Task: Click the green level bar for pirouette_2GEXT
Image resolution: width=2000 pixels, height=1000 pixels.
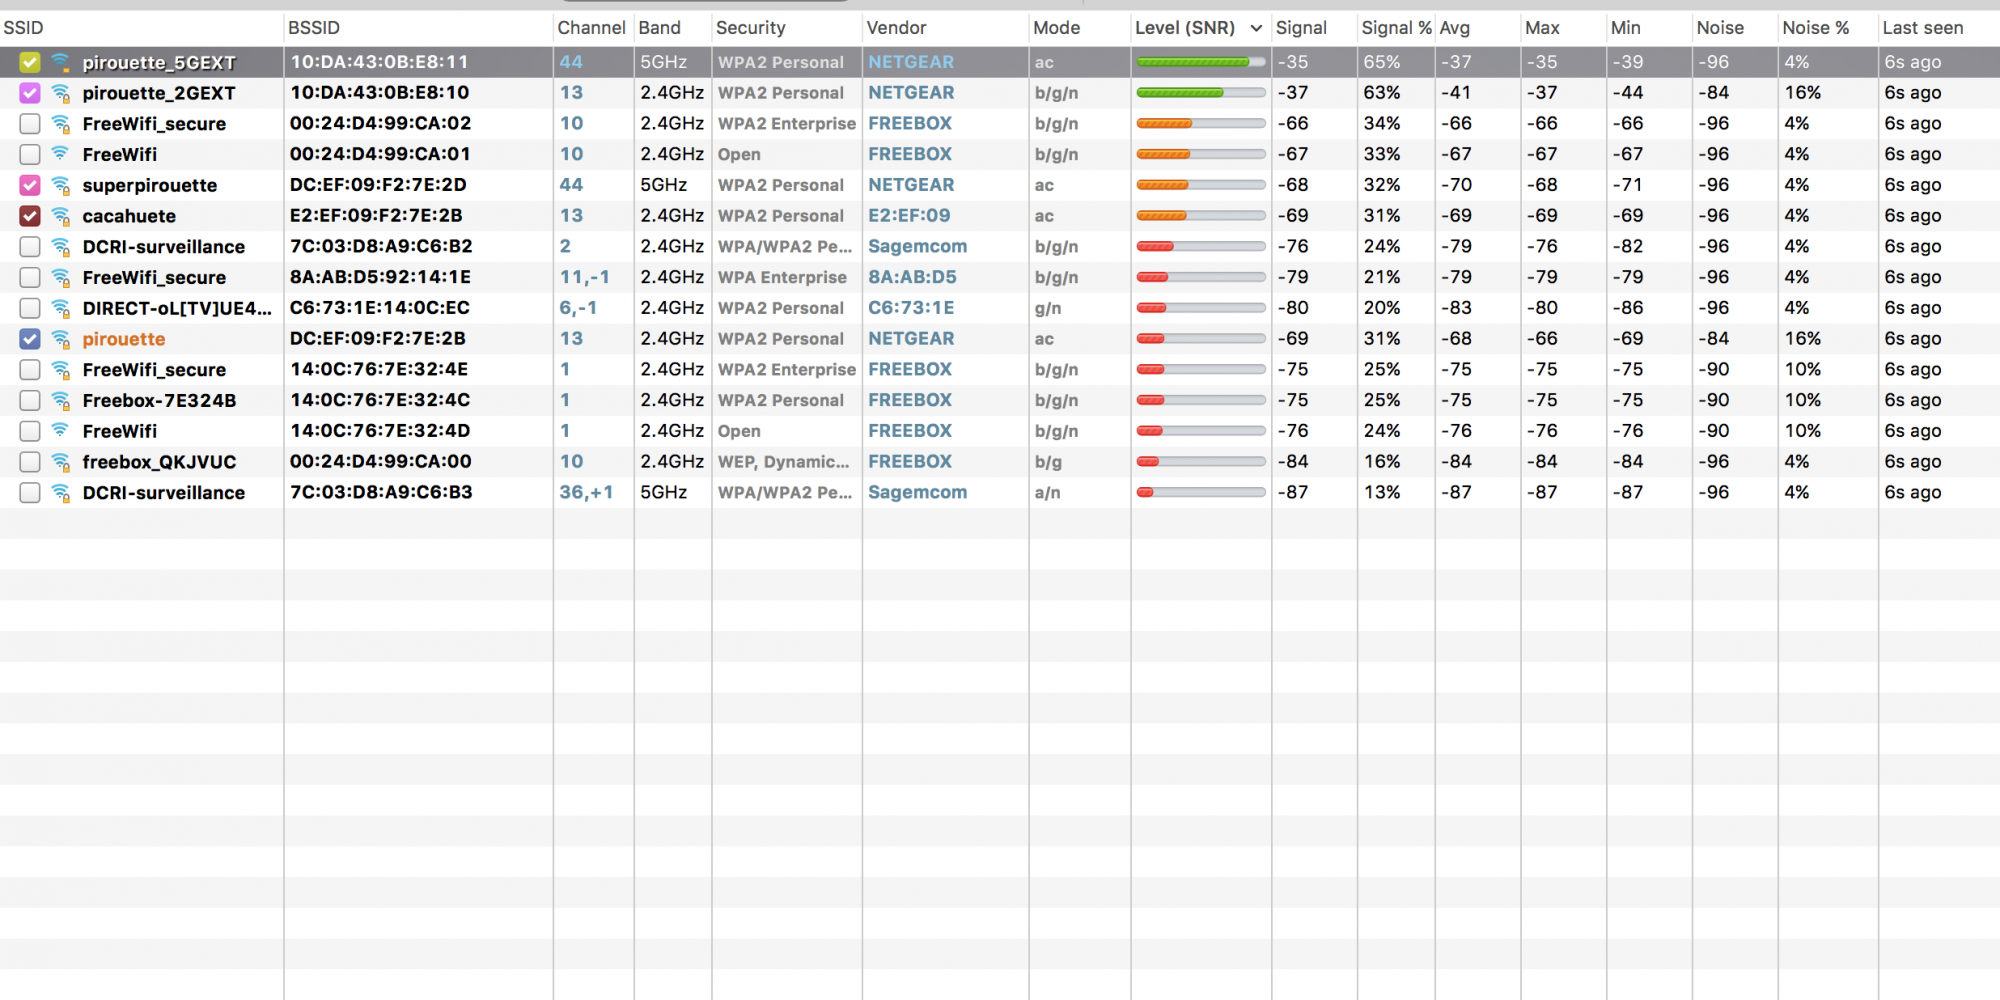Action: pyautogui.click(x=1201, y=93)
